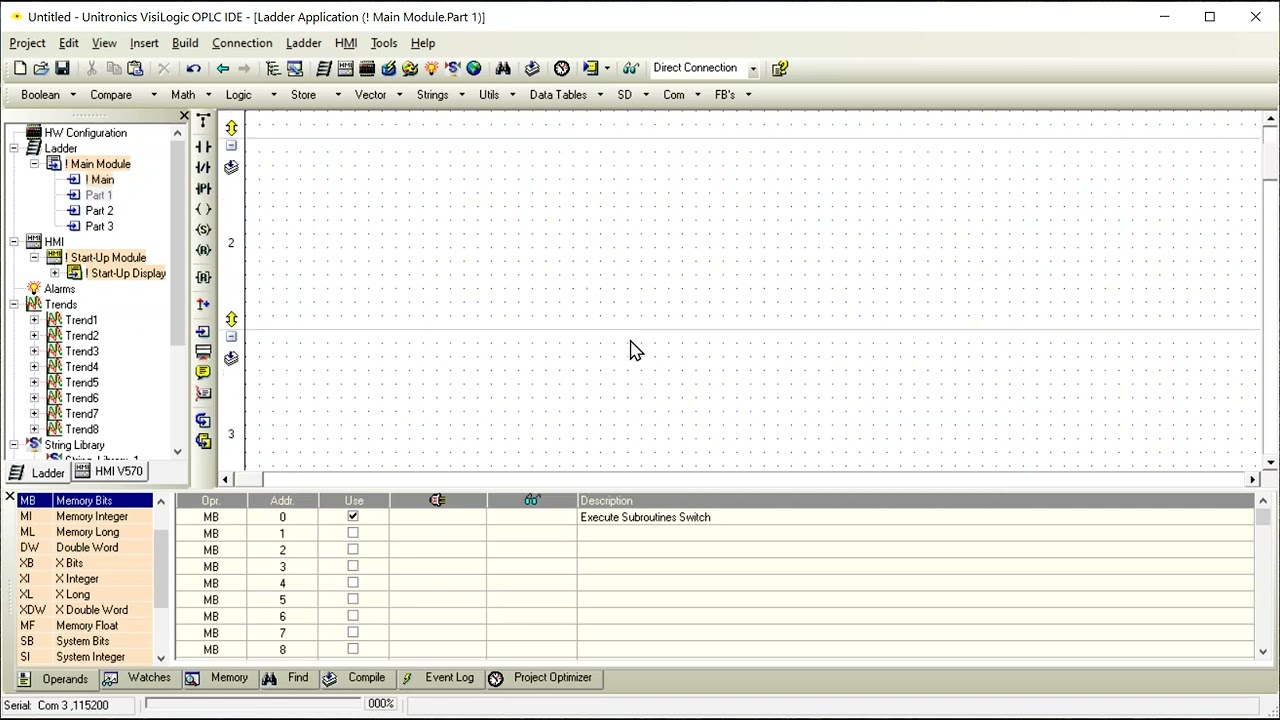Check the Use box for MB 7
This screenshot has height=720, width=1280.
(353, 632)
